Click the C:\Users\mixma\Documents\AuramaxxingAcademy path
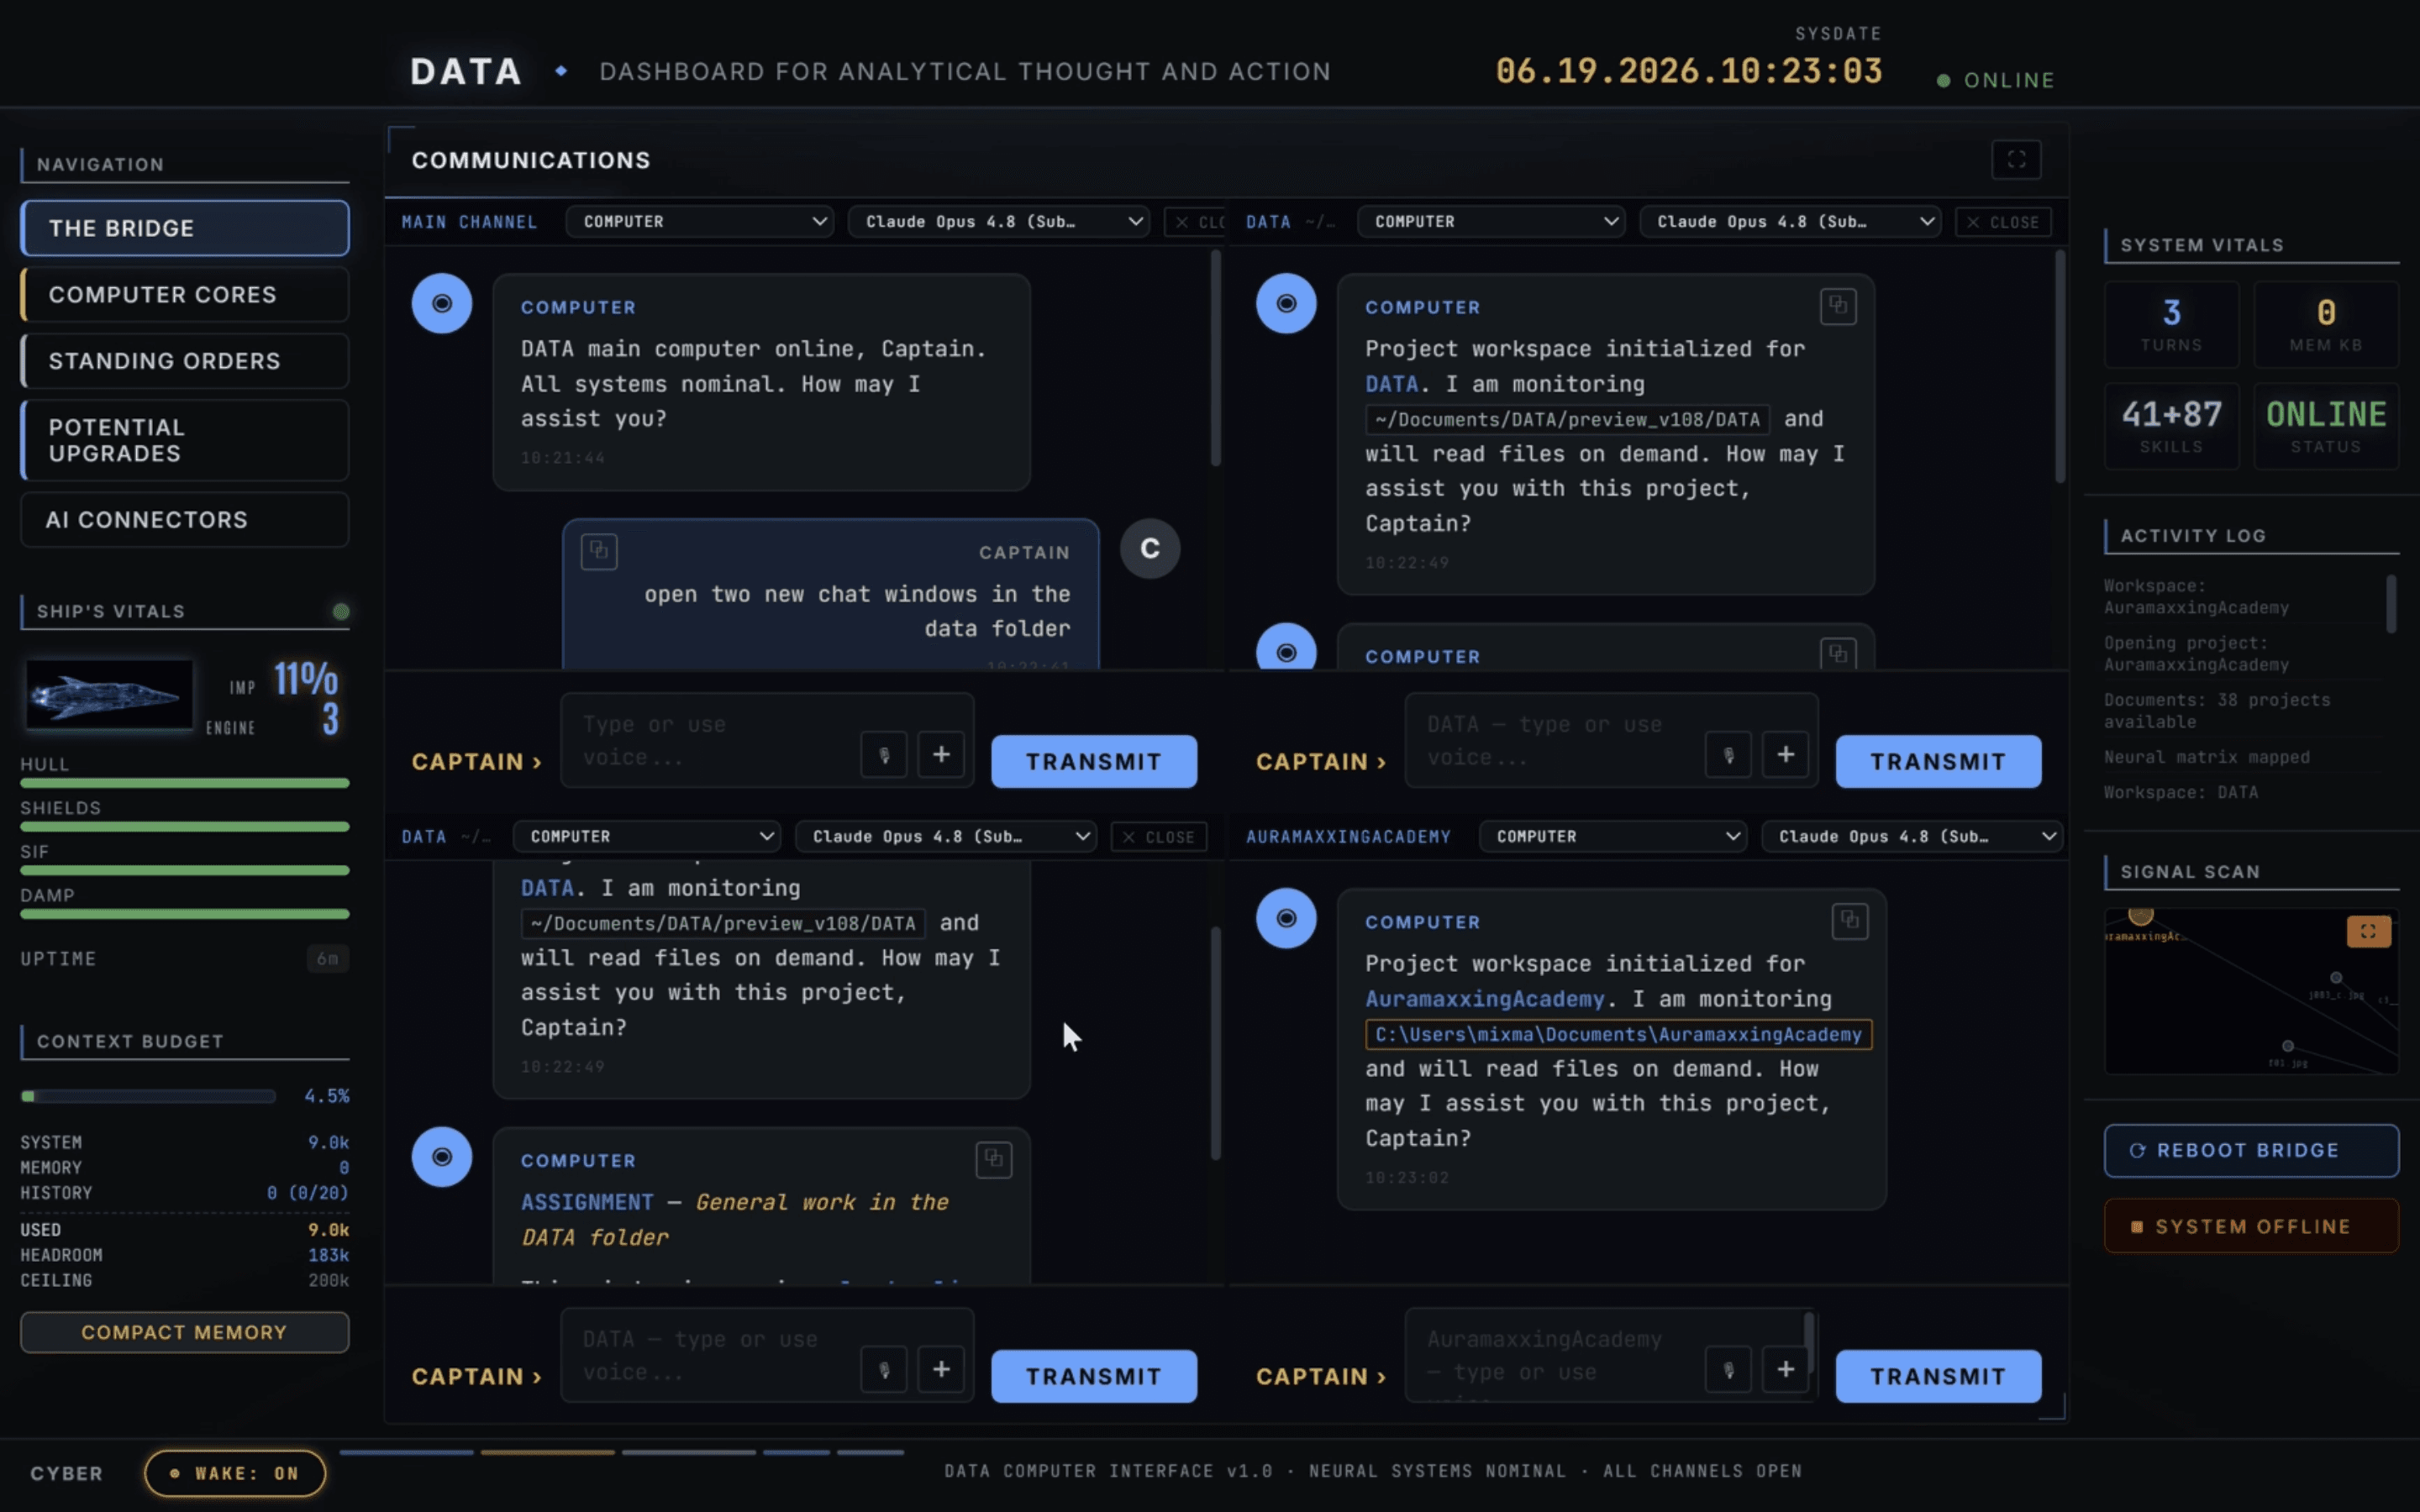The height and width of the screenshot is (1512, 2420). click(x=1618, y=1034)
